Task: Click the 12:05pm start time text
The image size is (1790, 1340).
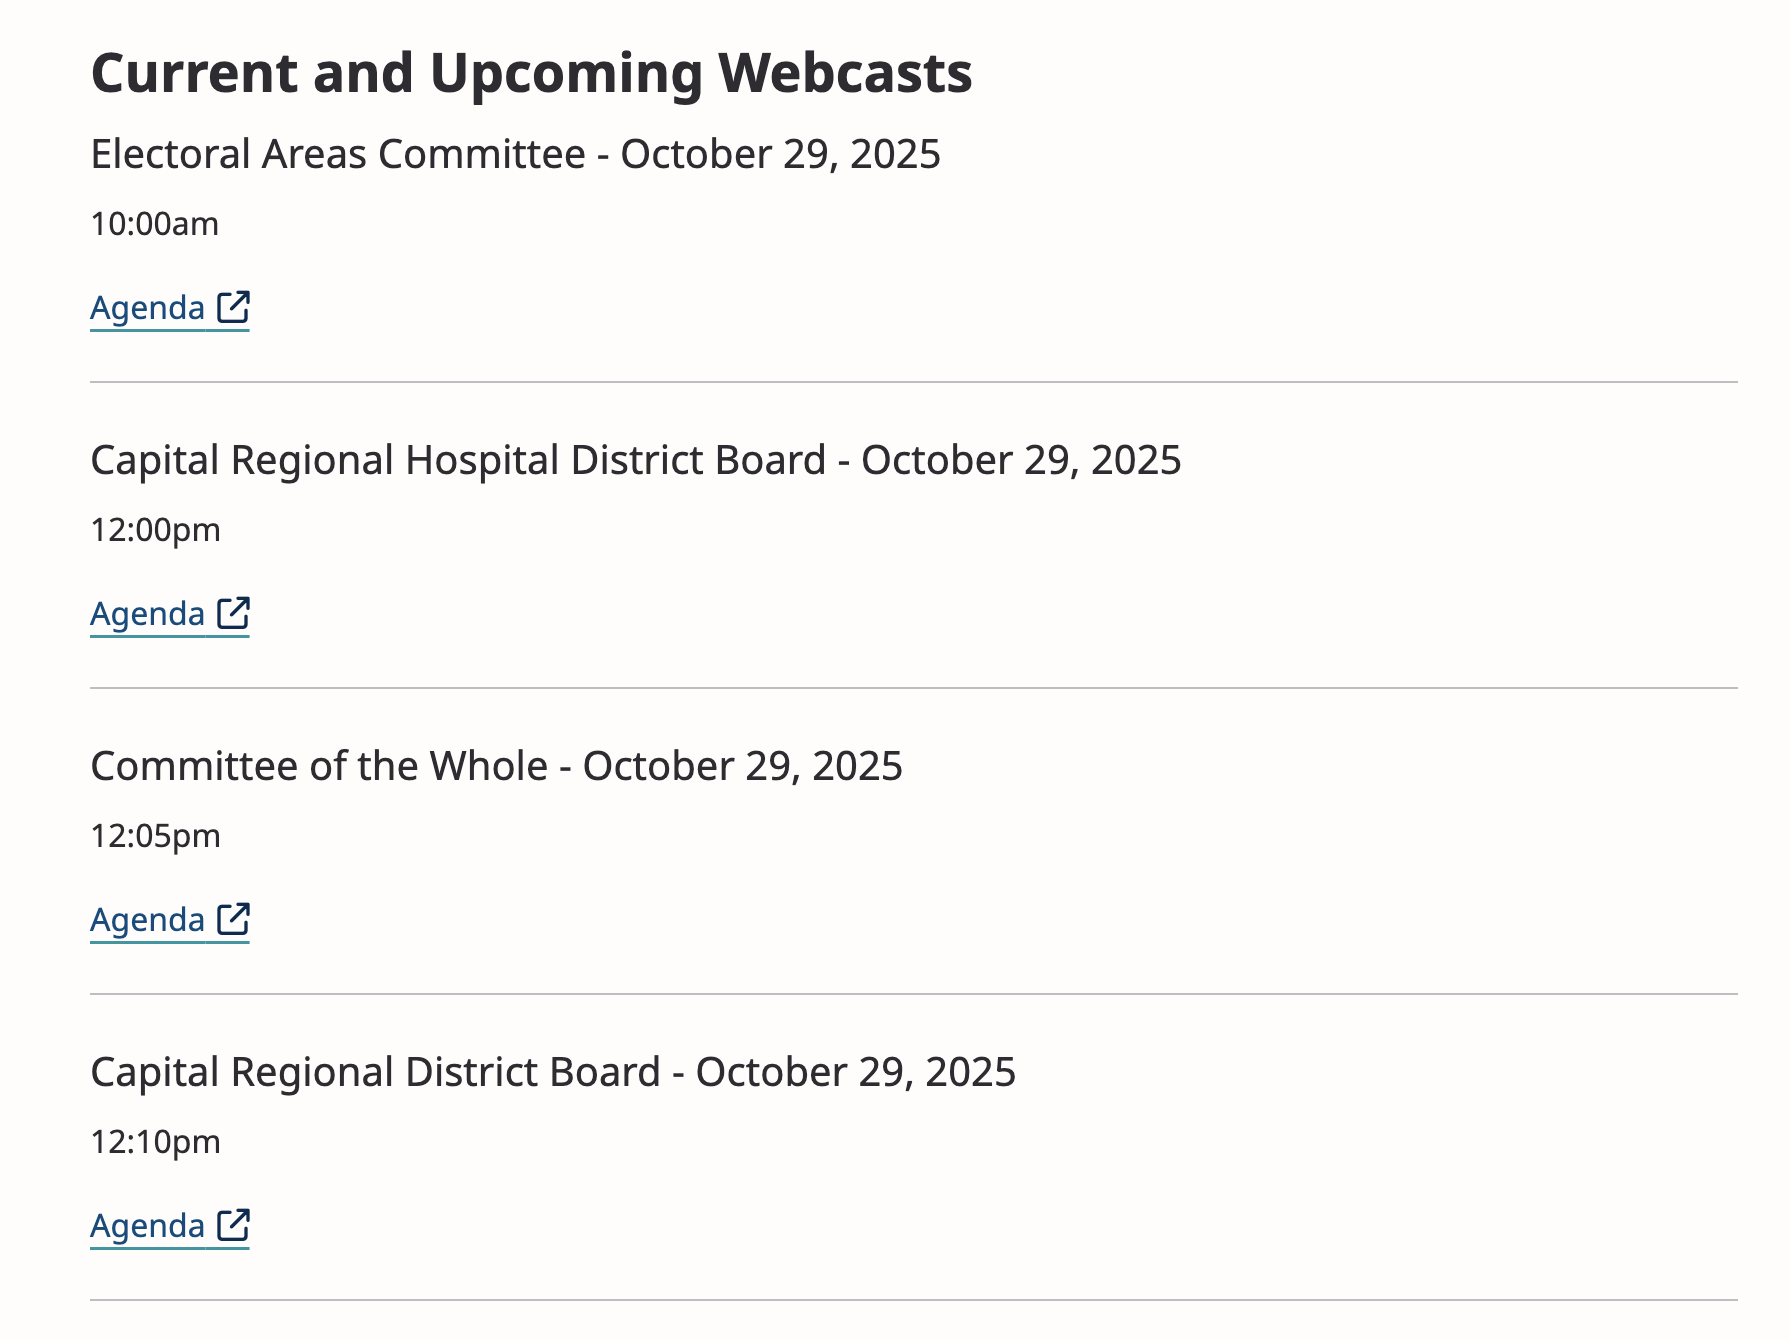Action: (x=155, y=836)
